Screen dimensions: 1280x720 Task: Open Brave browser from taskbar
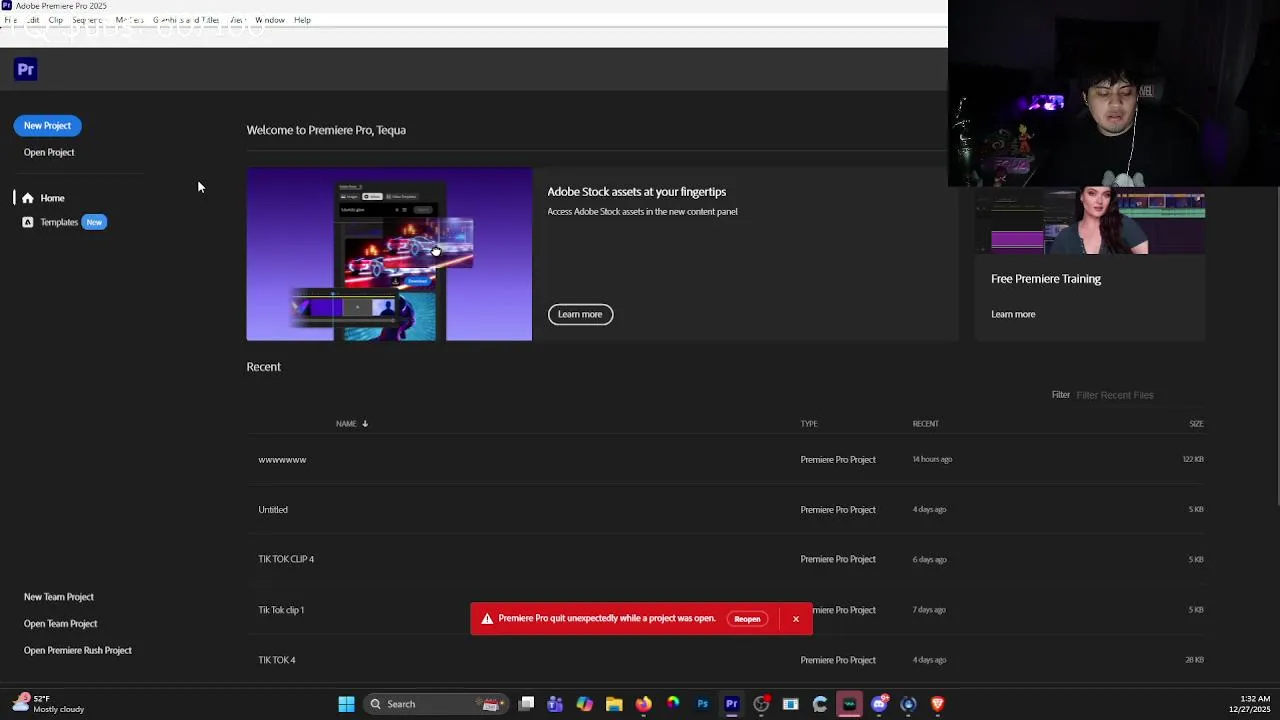(937, 704)
